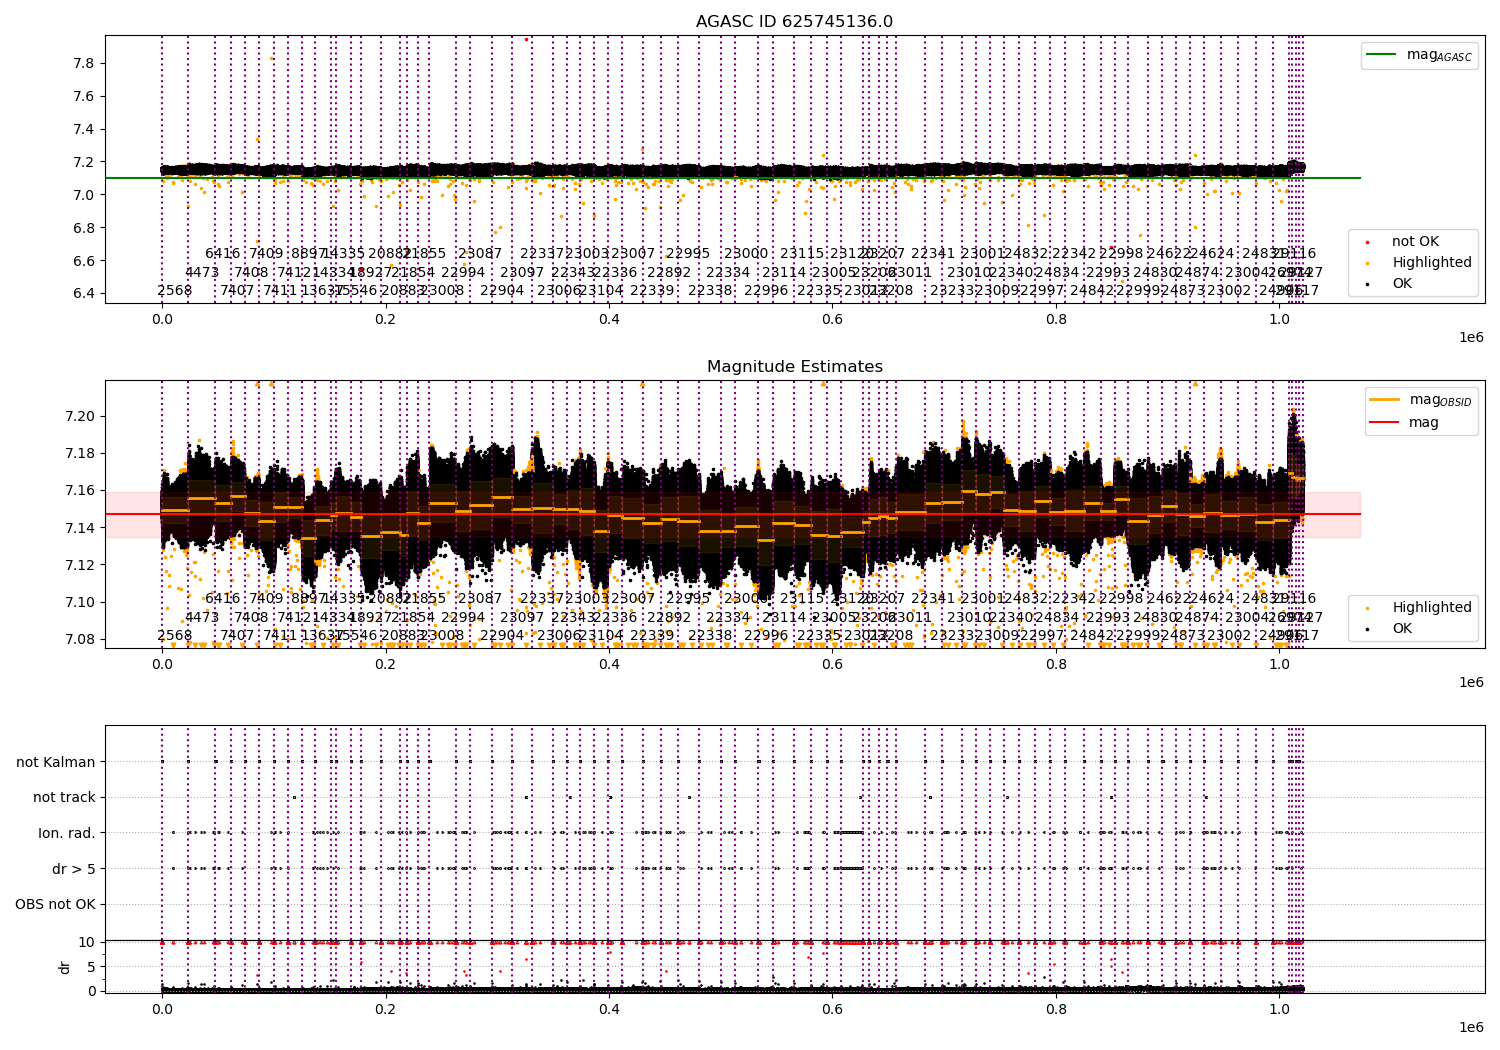The height and width of the screenshot is (1050, 1500).
Task: Click obsid label 22334 in Magnitude Estimates plot
Action: [728, 617]
